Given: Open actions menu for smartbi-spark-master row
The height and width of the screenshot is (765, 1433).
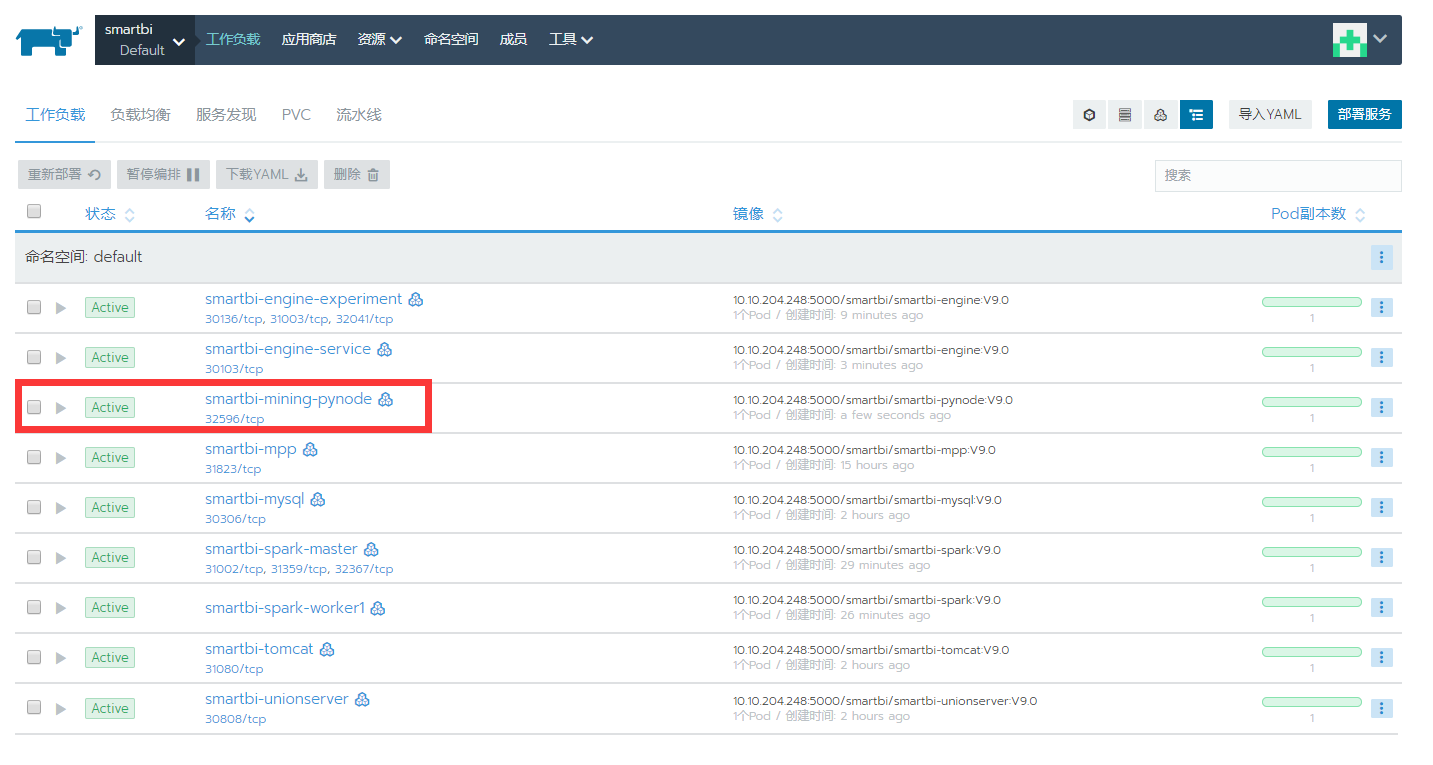Looking at the screenshot, I should [1381, 557].
